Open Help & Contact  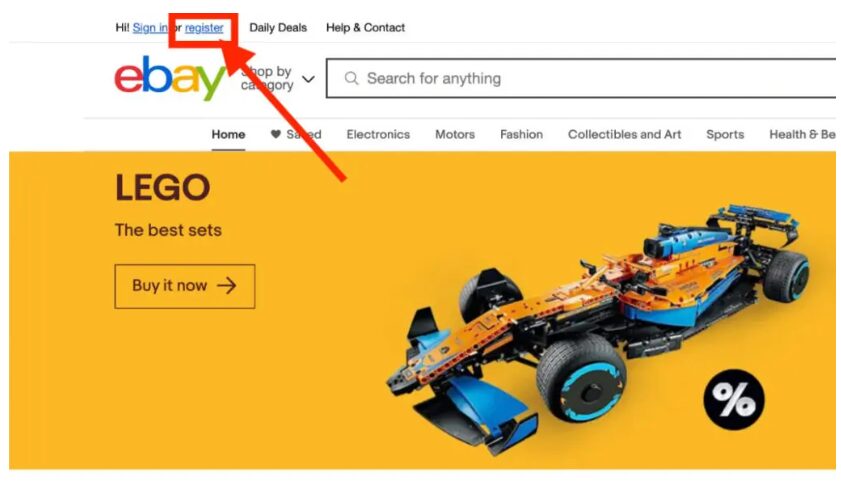[365, 27]
